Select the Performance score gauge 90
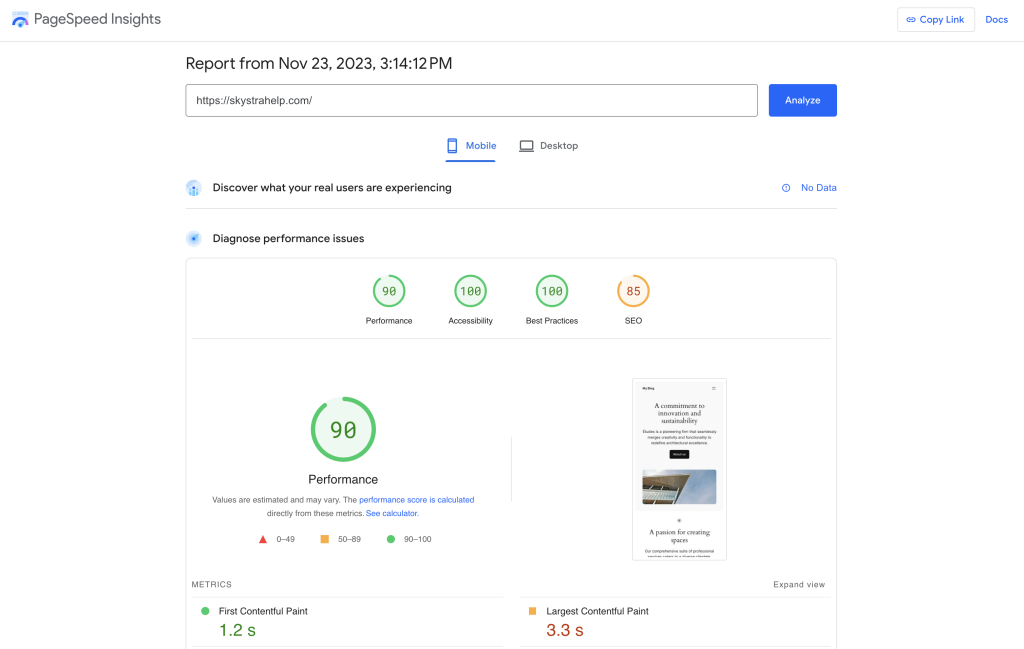Image resolution: width=1024 pixels, height=649 pixels. tap(389, 292)
